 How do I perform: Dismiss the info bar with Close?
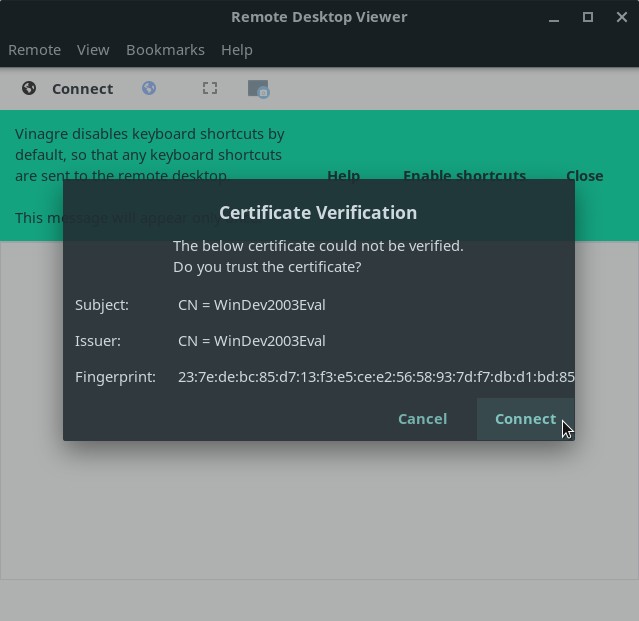point(584,174)
